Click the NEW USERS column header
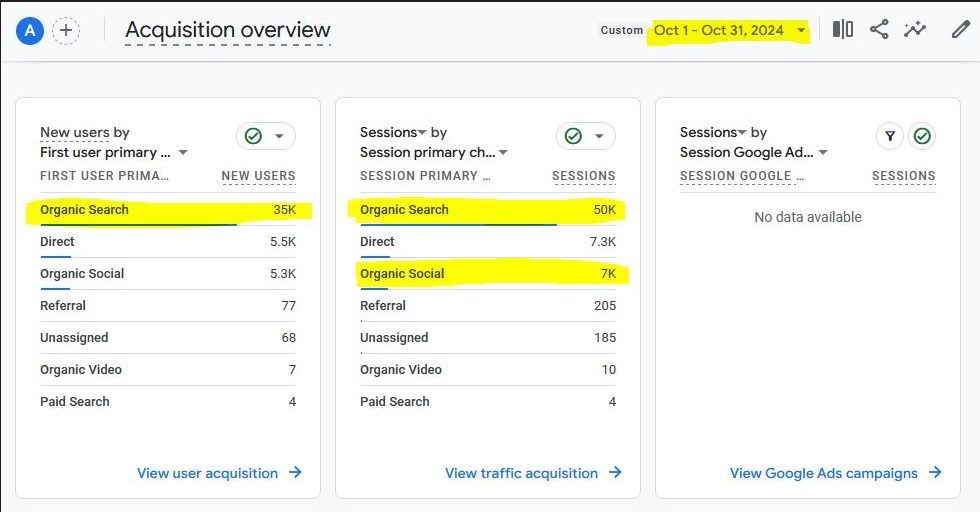The width and height of the screenshot is (980, 512). (x=258, y=176)
